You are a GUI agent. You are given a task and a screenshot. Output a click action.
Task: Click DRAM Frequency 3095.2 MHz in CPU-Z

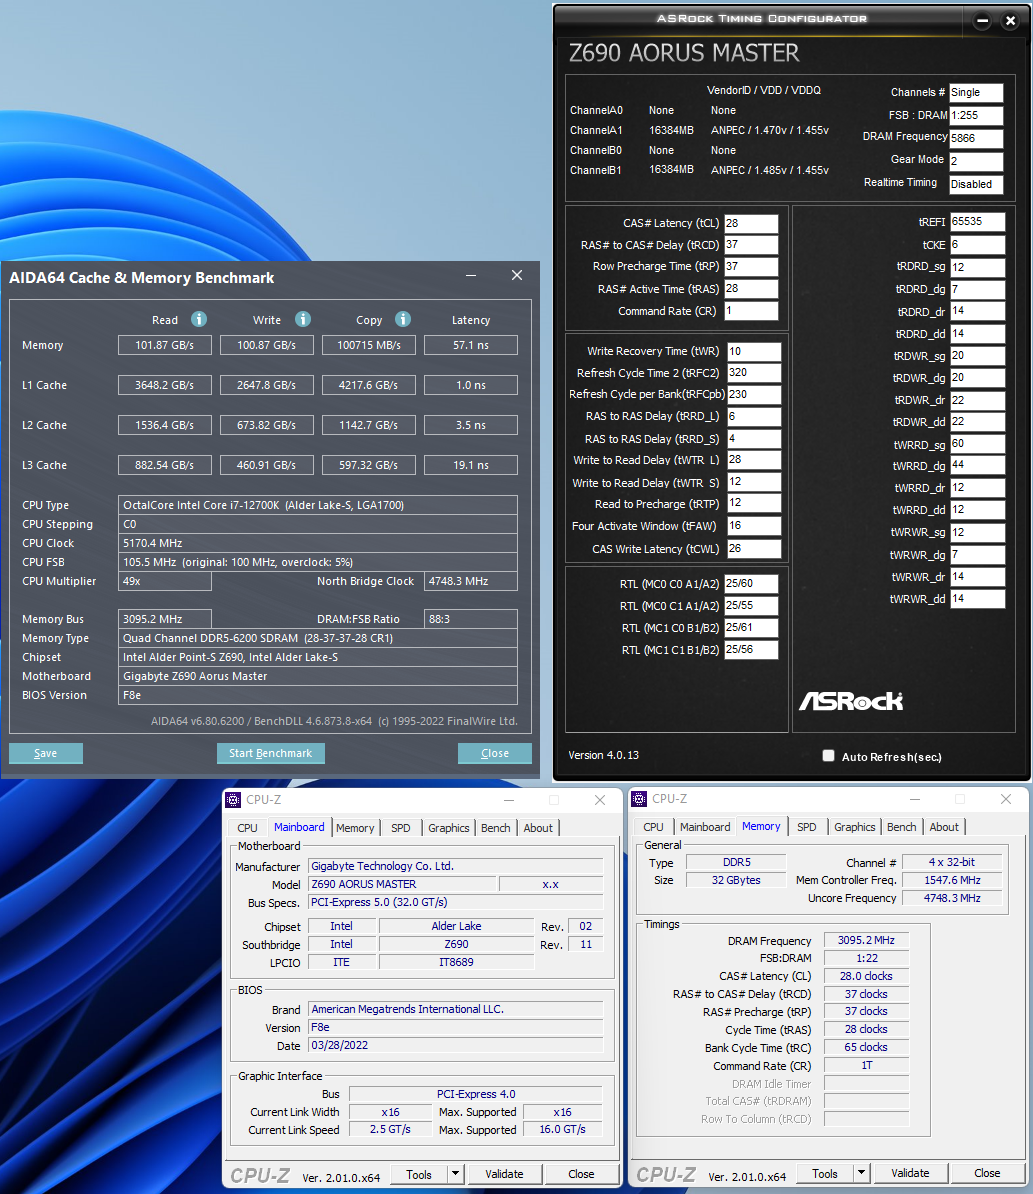866,940
